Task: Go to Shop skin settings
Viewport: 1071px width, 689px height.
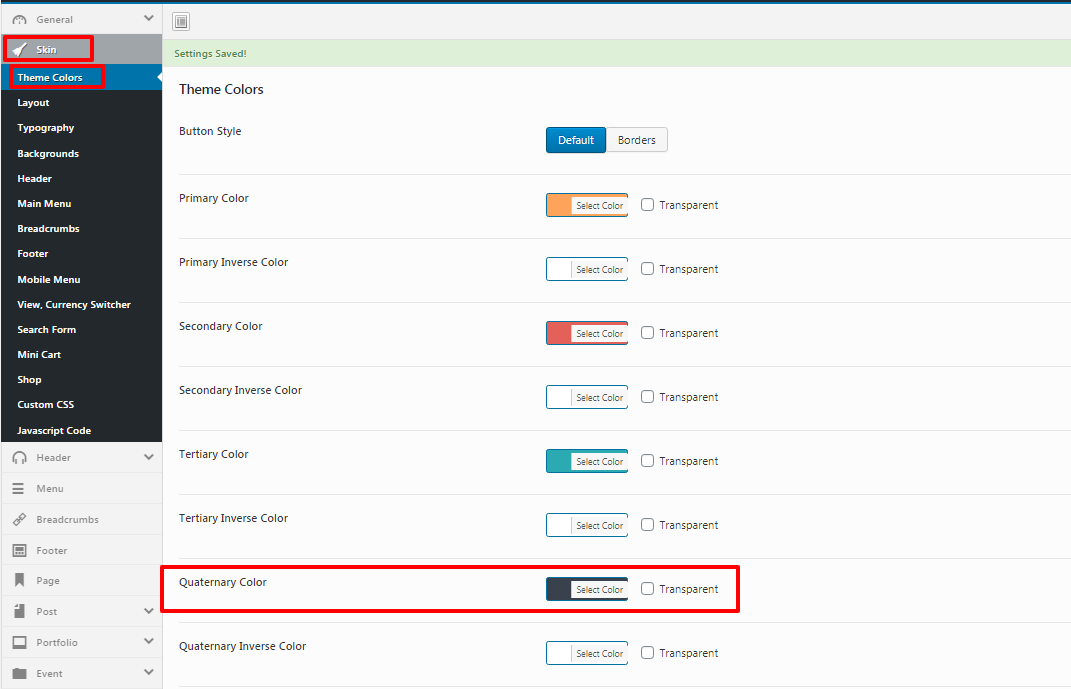Action: 81,380
